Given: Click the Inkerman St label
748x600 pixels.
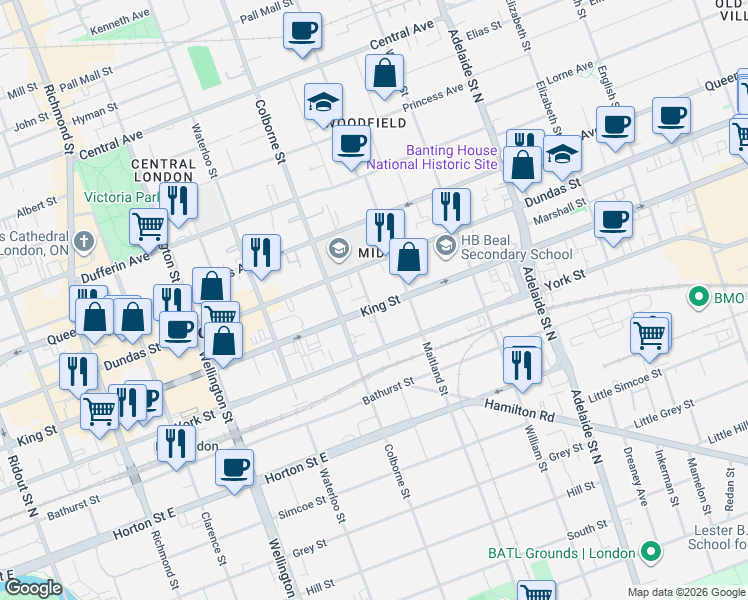Looking at the screenshot, I should 666,478.
